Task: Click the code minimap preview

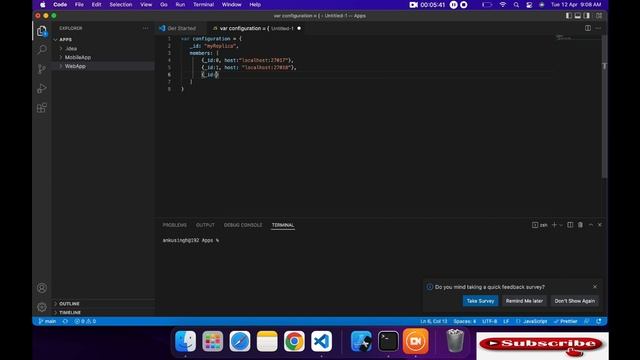Action: 564,38
